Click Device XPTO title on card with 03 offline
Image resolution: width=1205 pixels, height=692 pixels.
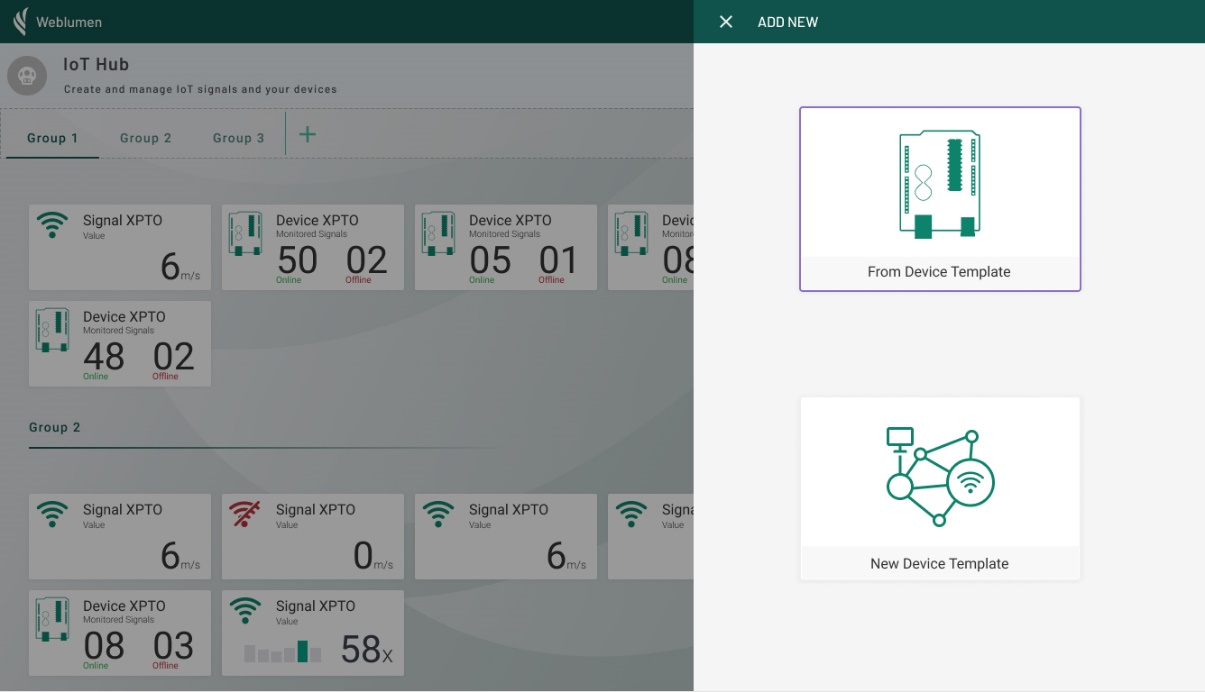(x=124, y=605)
